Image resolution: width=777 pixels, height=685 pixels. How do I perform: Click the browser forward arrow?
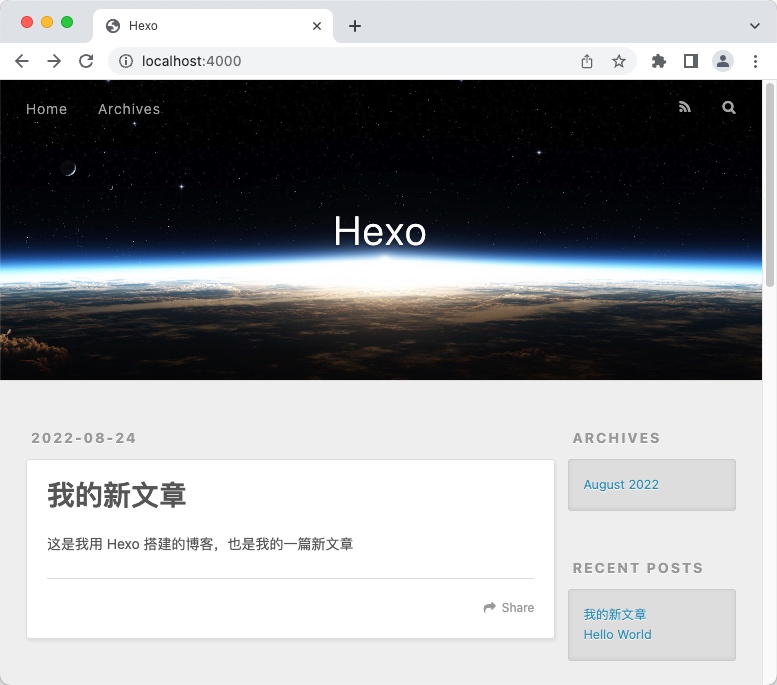click(54, 61)
